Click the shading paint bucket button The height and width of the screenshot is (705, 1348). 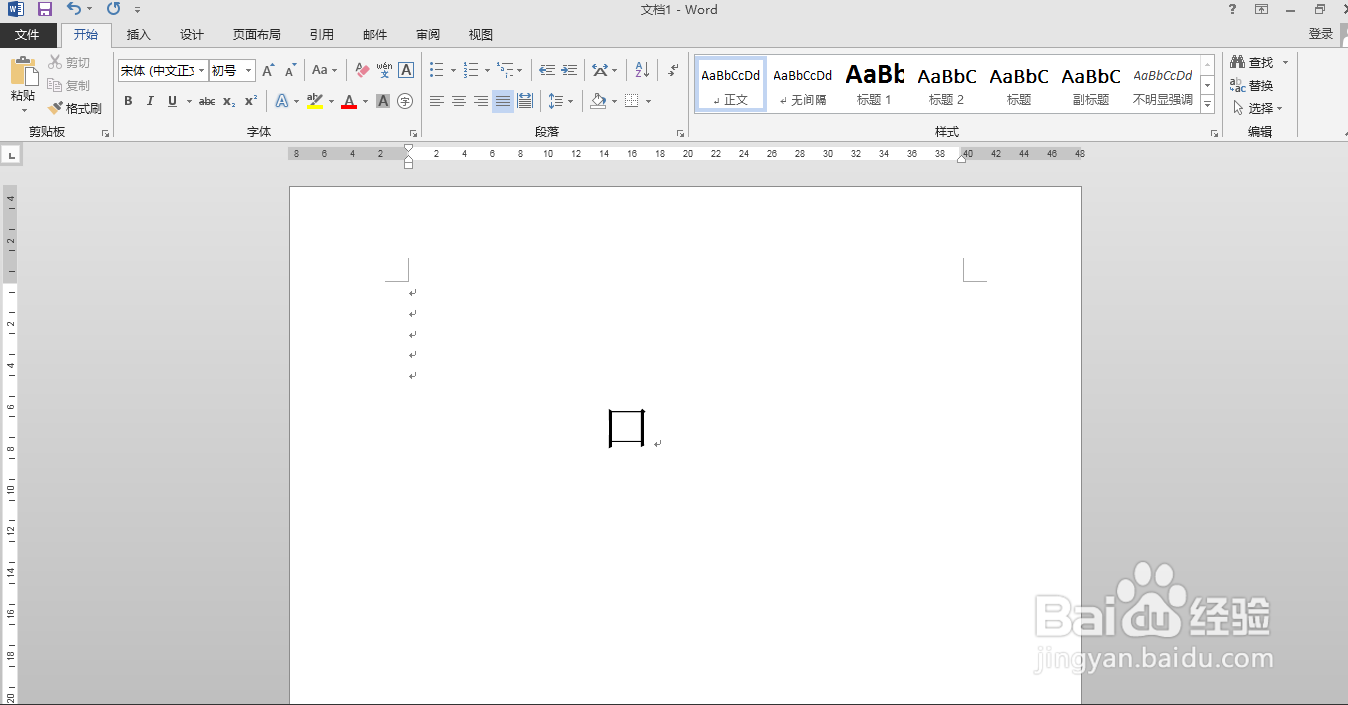[x=598, y=101]
